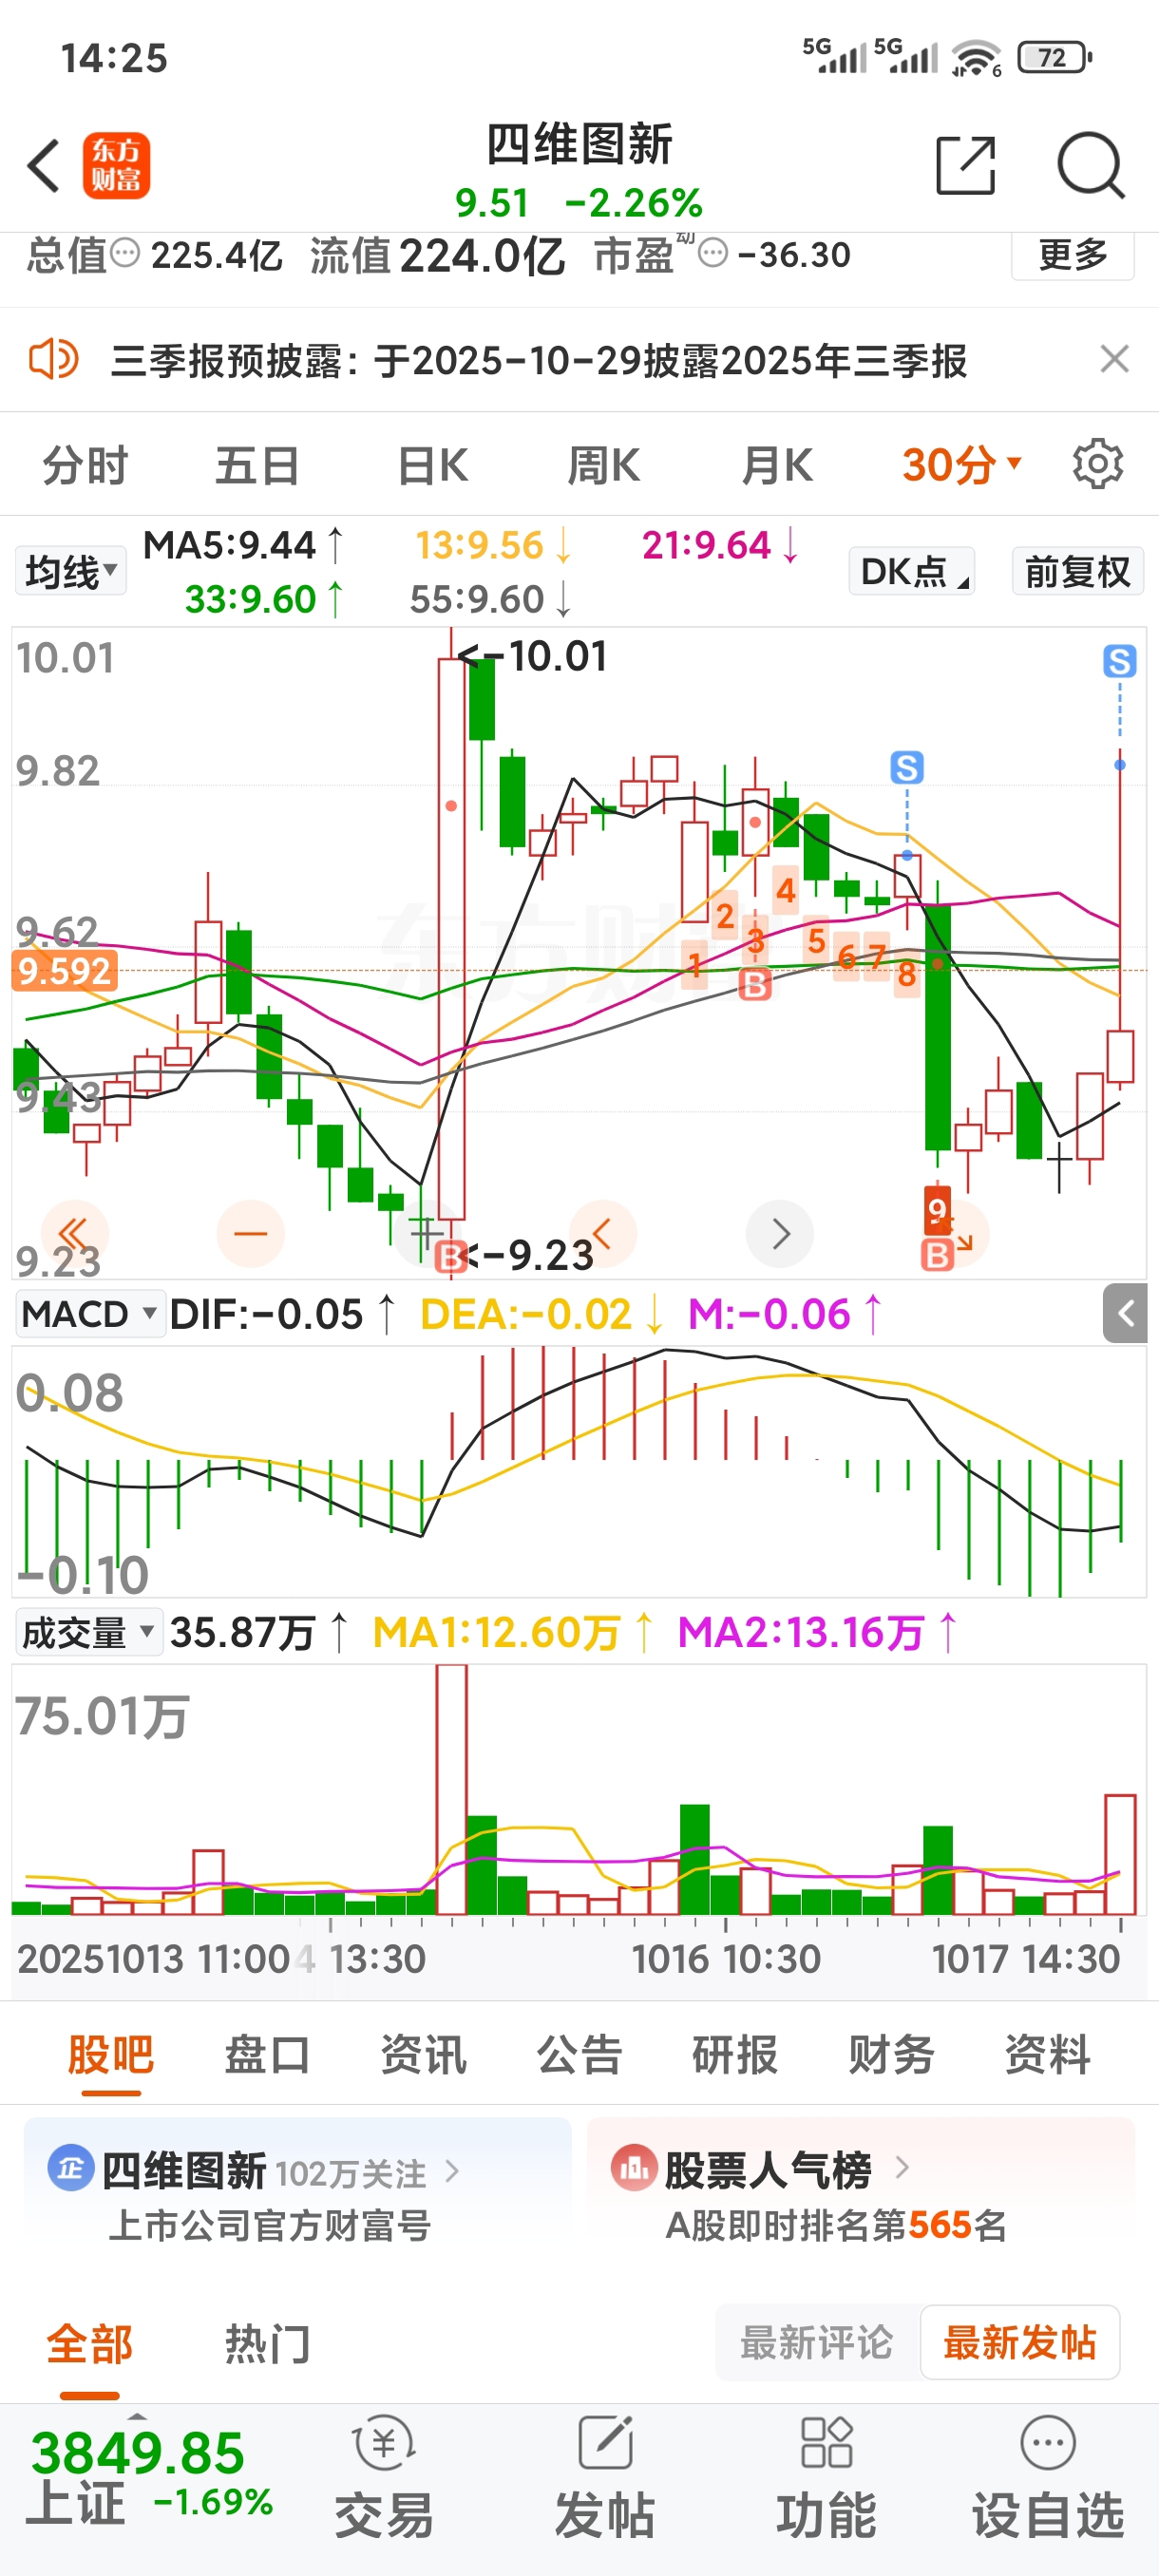This screenshot has height=2576, width=1159.
Task: Select the 股吧 tab
Action: click(111, 2054)
